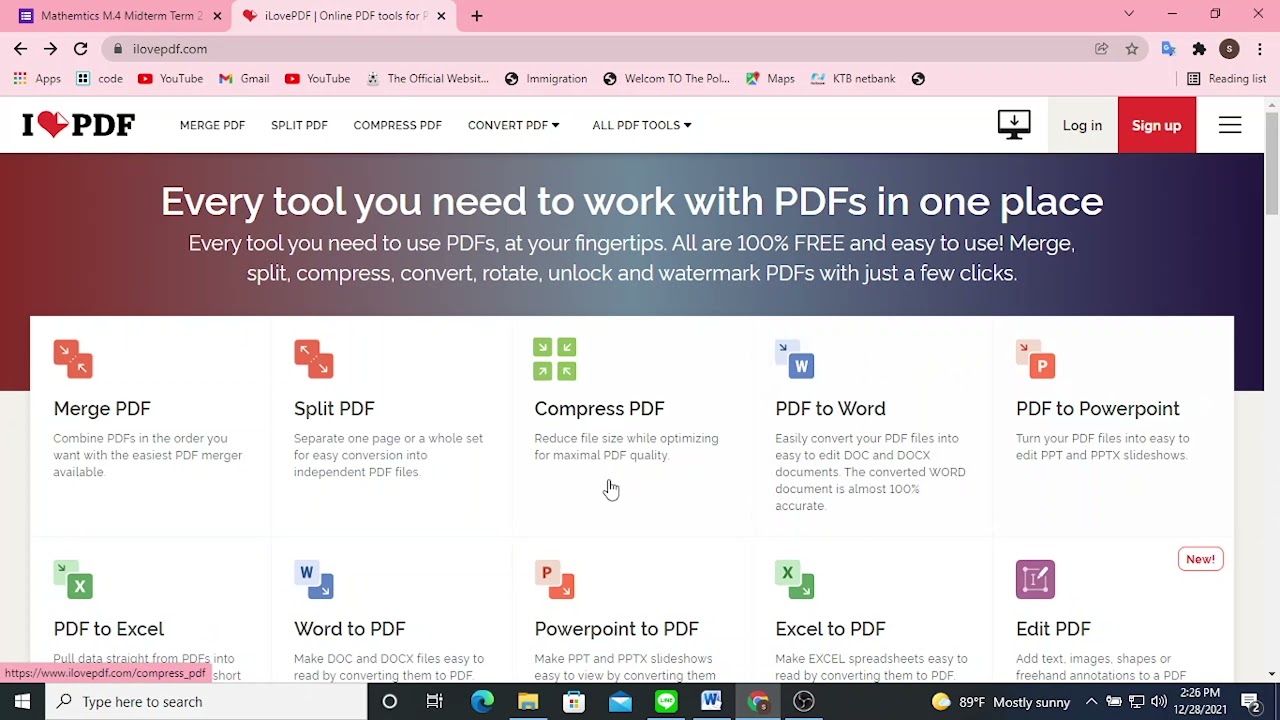Image resolution: width=1280 pixels, height=720 pixels.
Task: Click the purple Edit PDF icon
Action: [x=1036, y=579]
